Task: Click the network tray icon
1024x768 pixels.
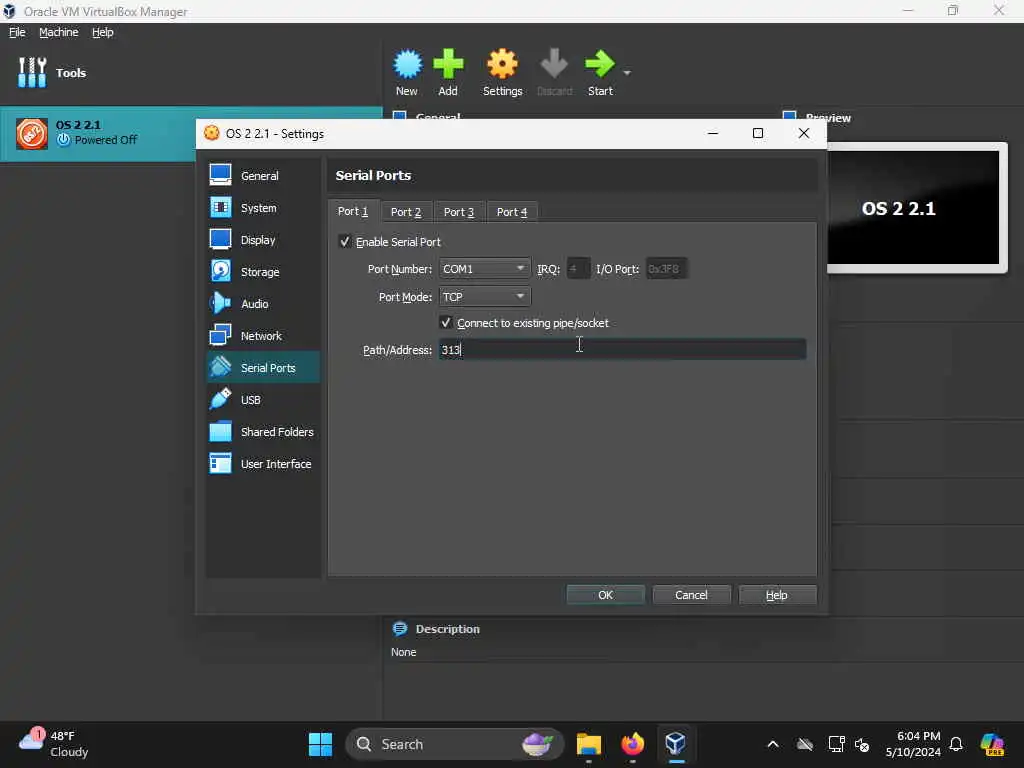Action: [836, 744]
